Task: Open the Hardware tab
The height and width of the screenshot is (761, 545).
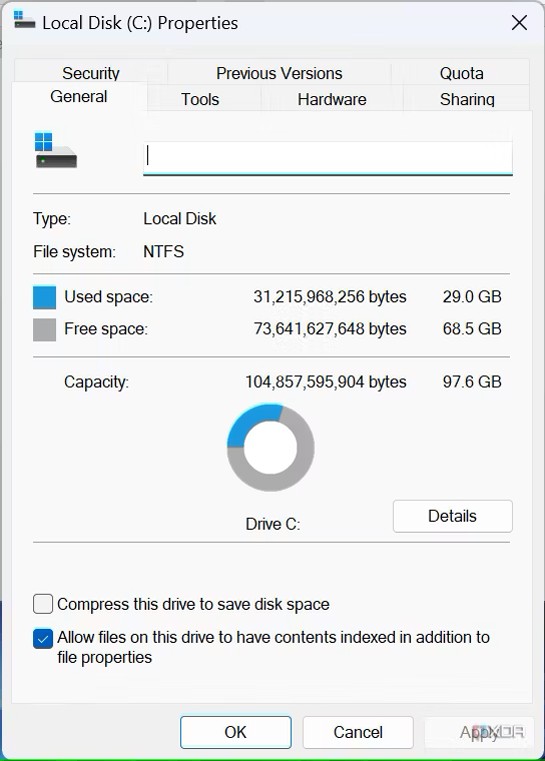Action: tap(332, 99)
